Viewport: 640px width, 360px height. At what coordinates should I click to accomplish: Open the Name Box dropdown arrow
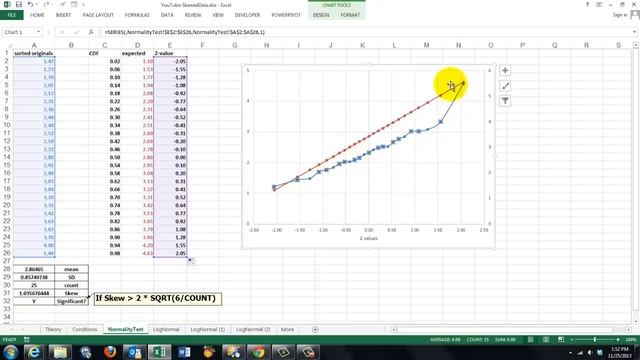(x=38, y=32)
